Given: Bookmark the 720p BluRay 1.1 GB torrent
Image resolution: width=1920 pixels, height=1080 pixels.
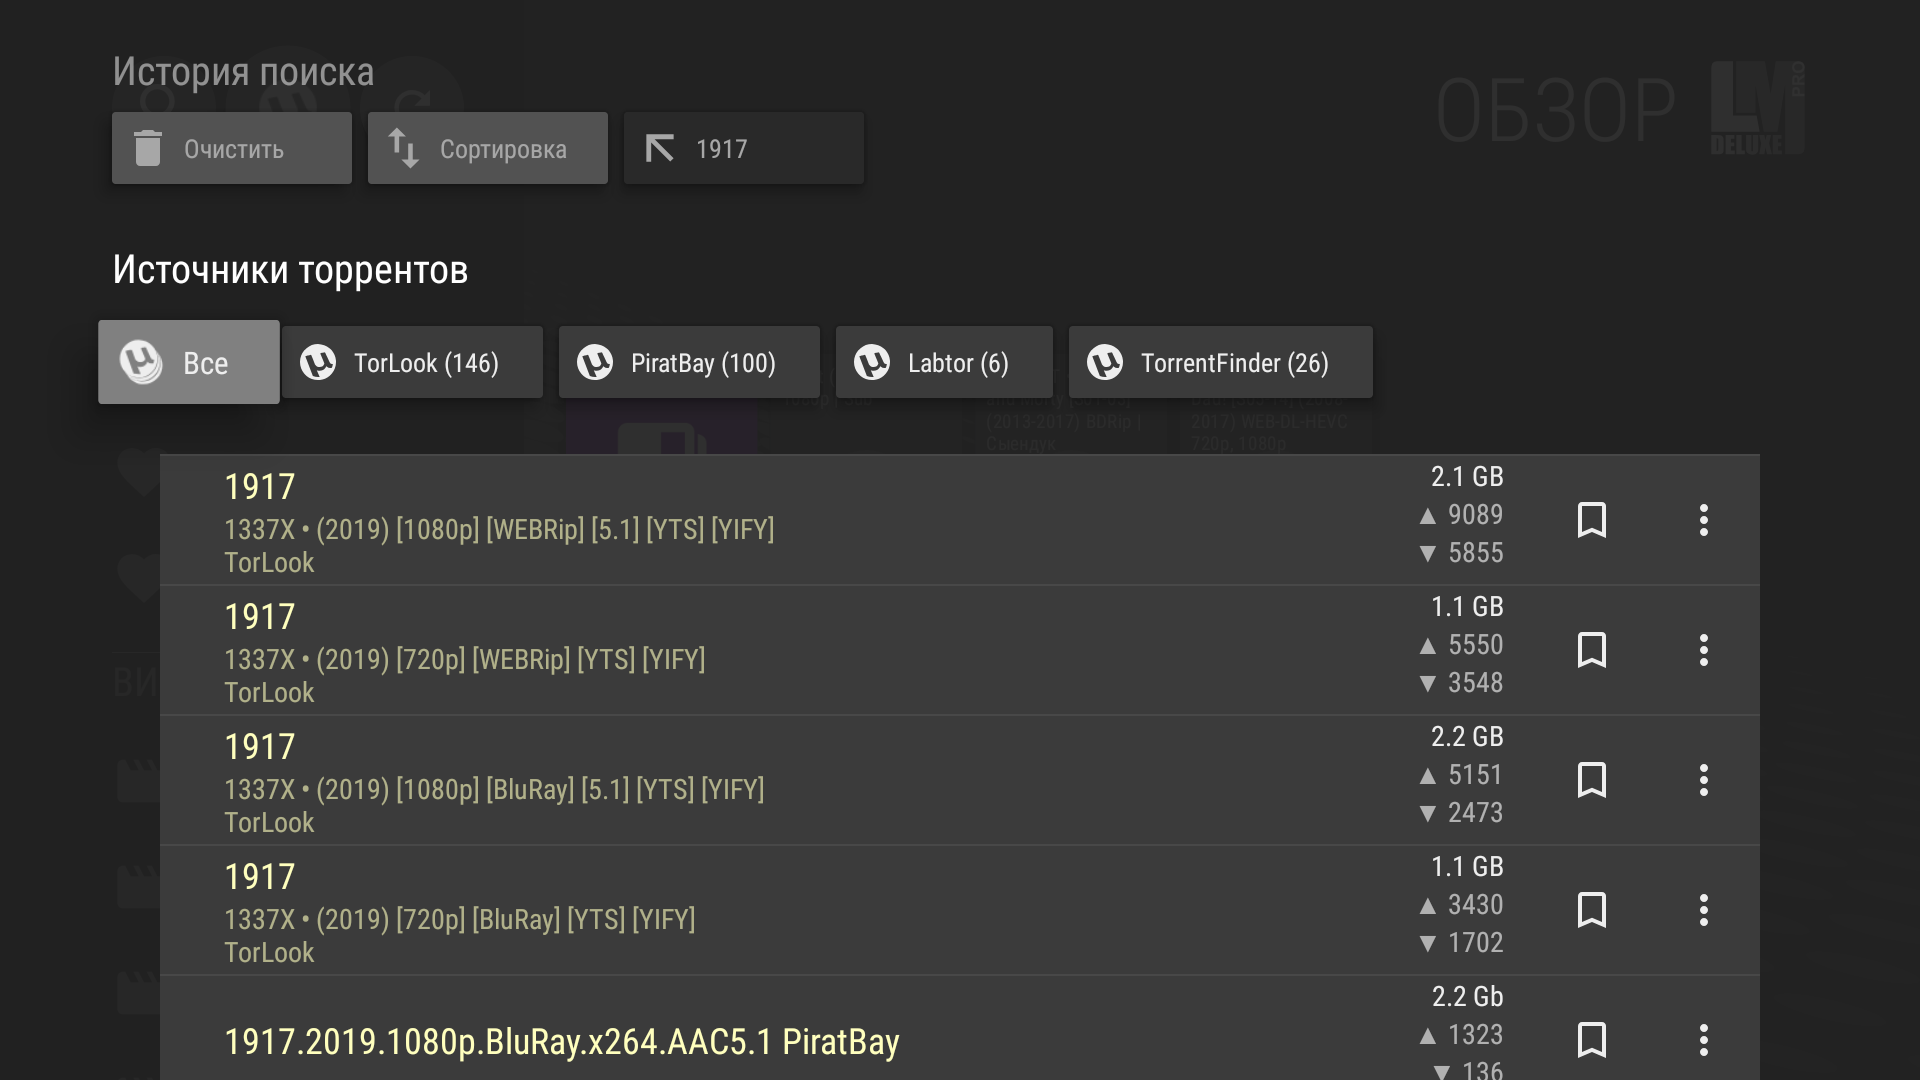Looking at the screenshot, I should [1592, 910].
